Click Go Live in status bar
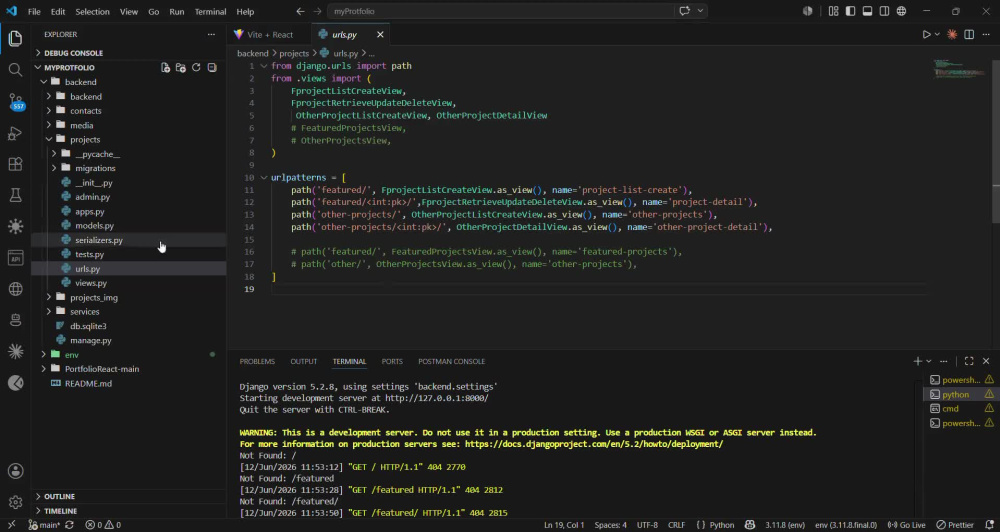This screenshot has width=1000, height=532. pos(907,525)
